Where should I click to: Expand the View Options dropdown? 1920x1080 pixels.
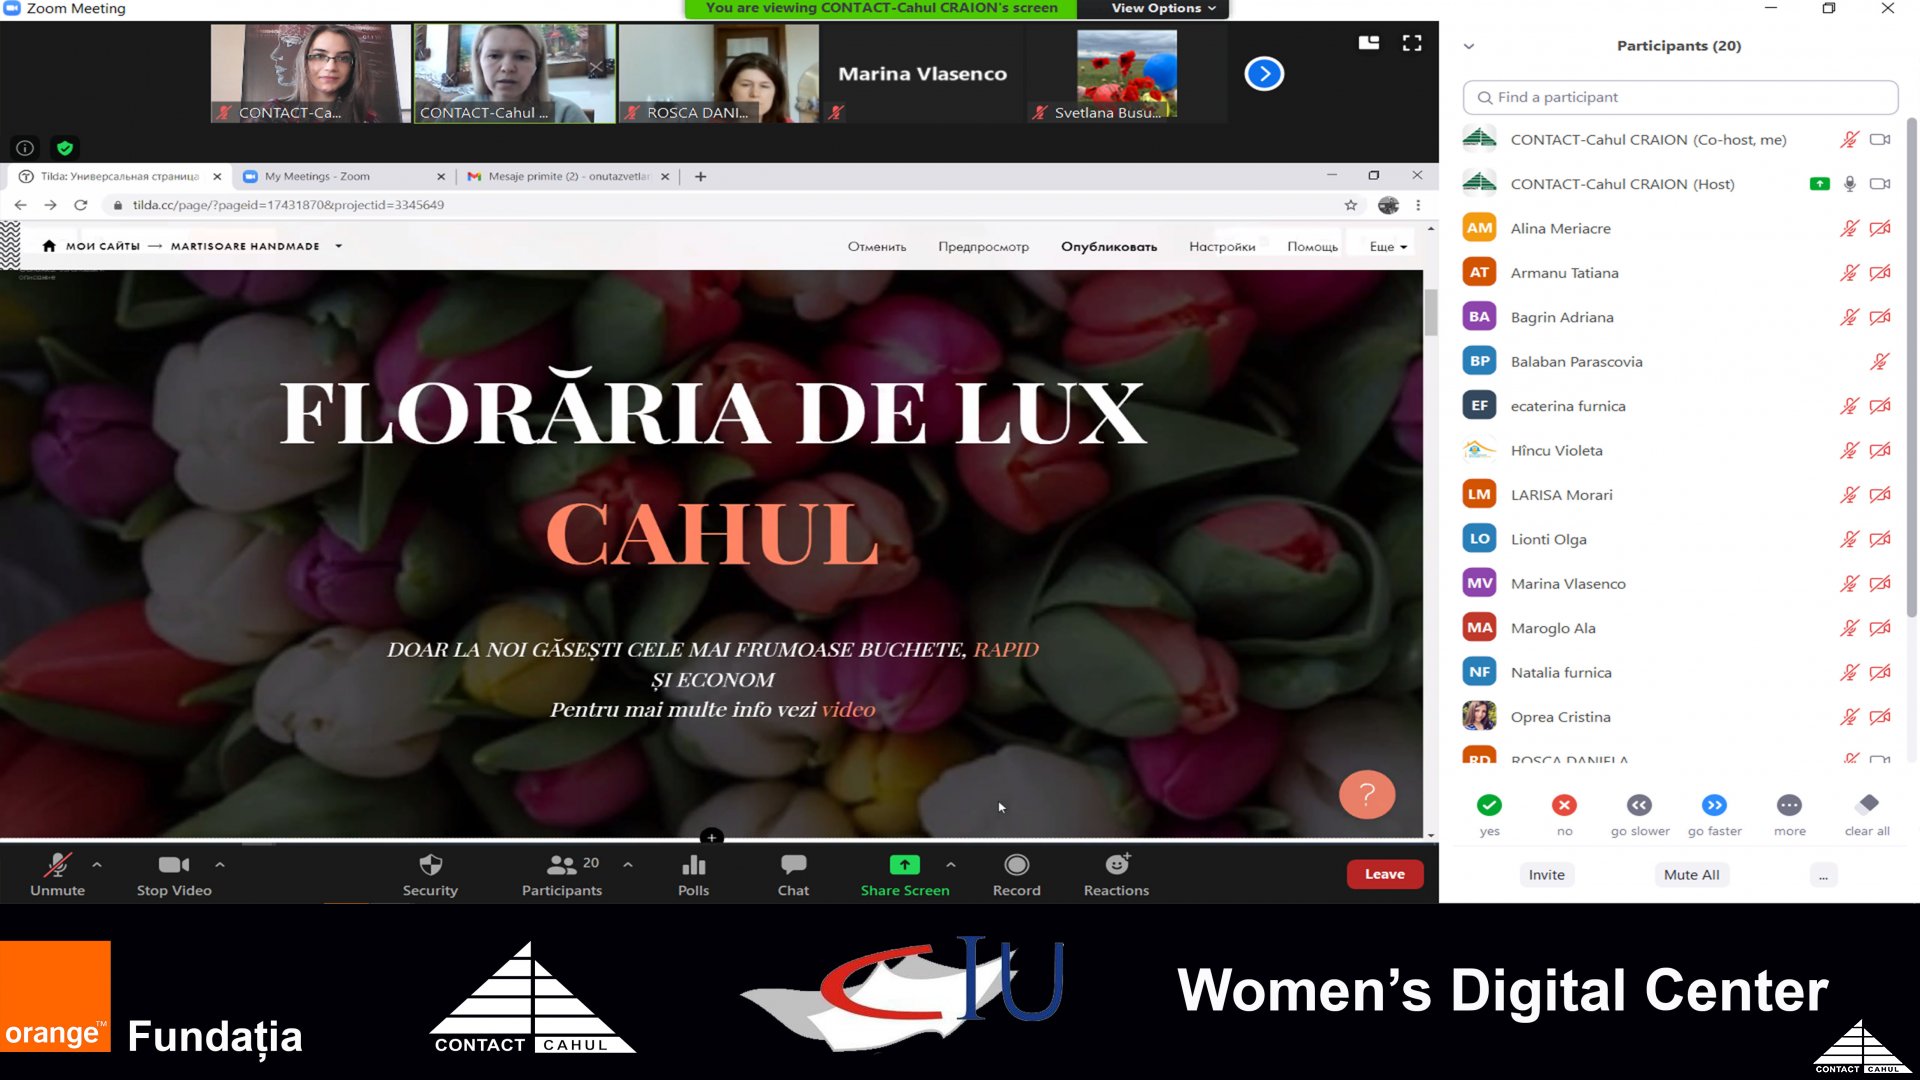[x=1163, y=8]
